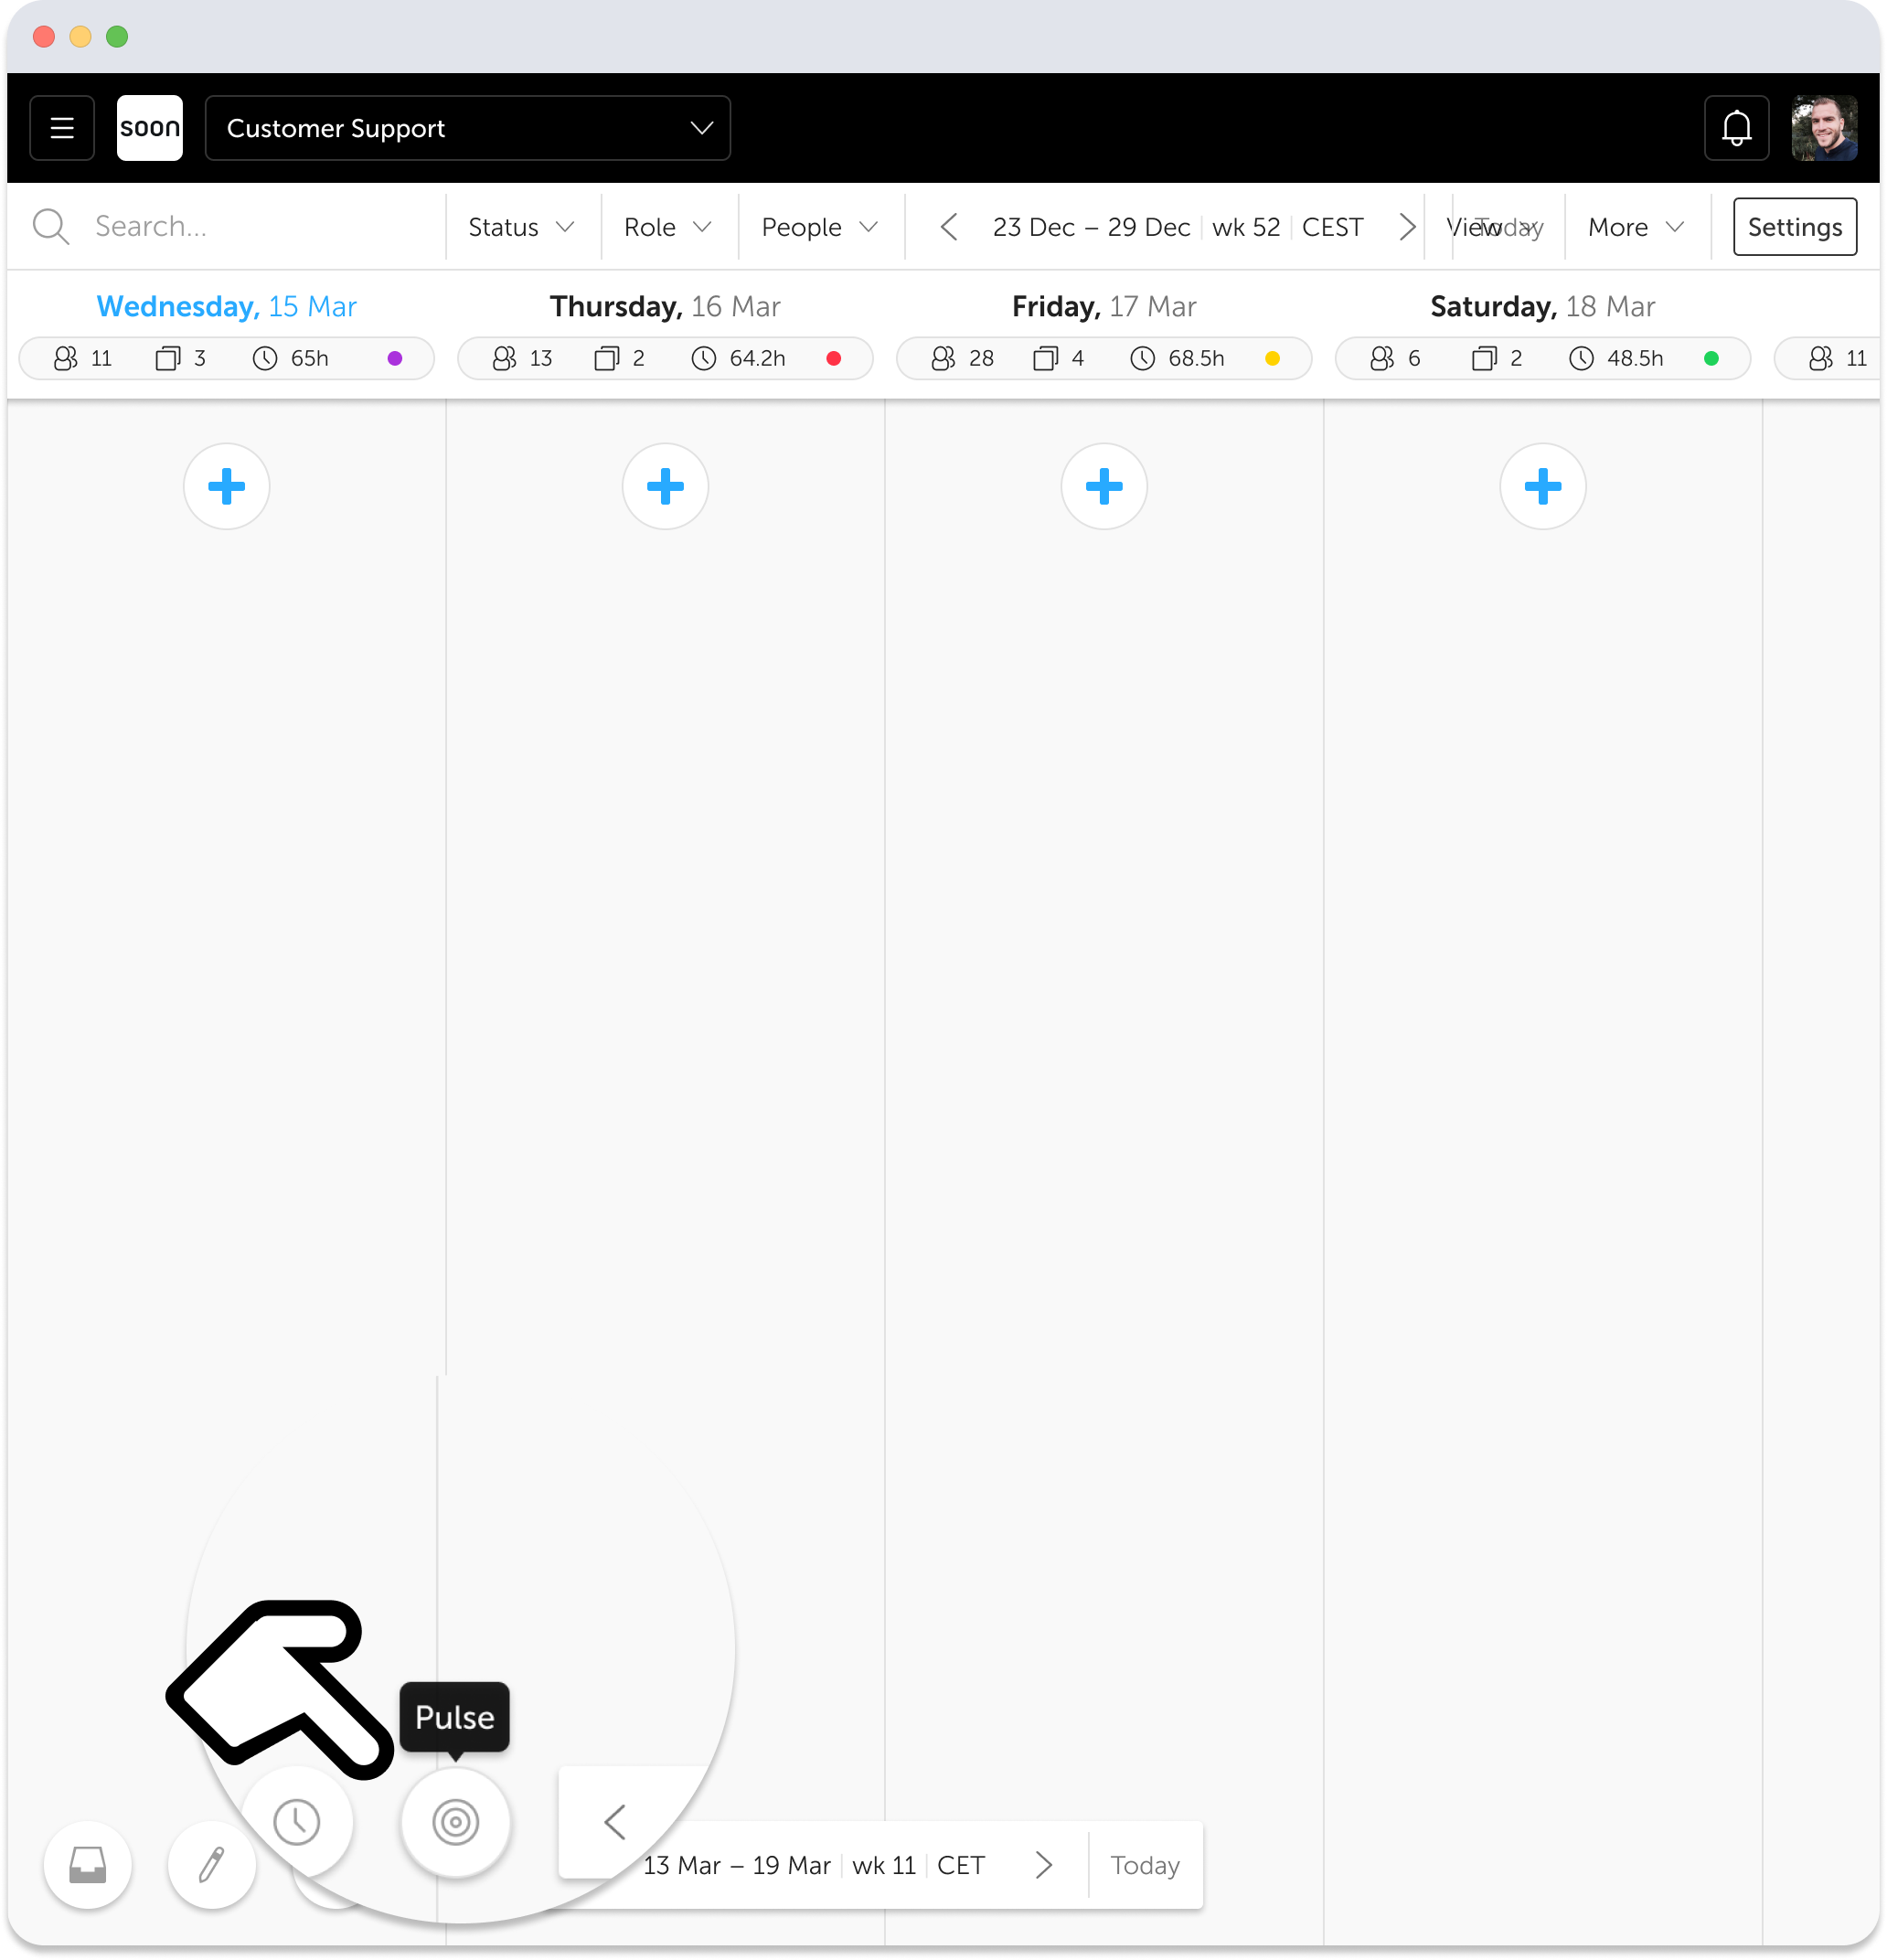Click the Settings button

(1794, 227)
